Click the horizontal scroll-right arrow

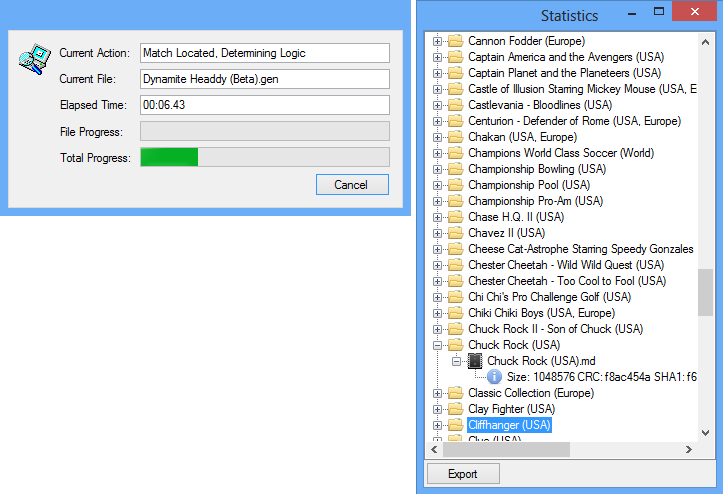point(689,450)
